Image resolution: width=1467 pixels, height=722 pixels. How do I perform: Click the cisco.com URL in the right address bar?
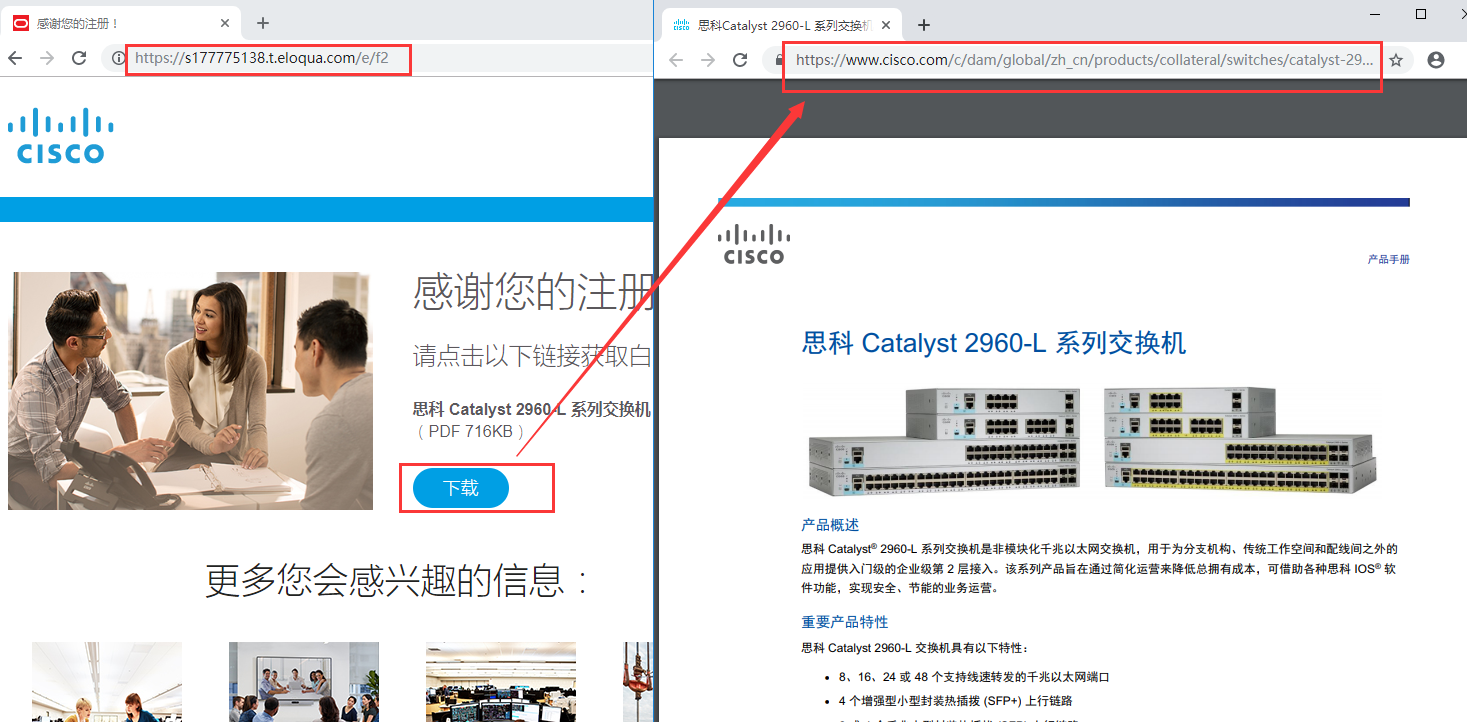click(x=1085, y=60)
